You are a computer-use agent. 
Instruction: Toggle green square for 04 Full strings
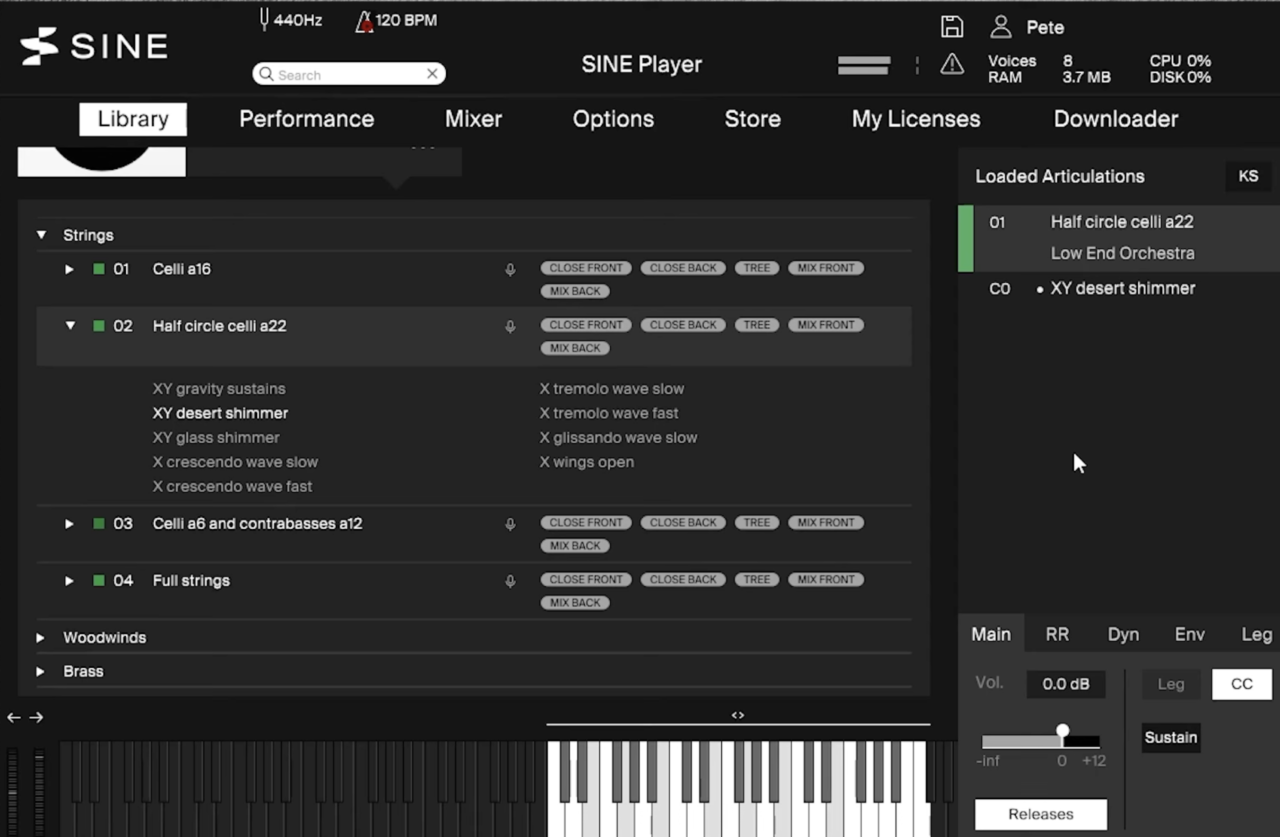point(99,580)
